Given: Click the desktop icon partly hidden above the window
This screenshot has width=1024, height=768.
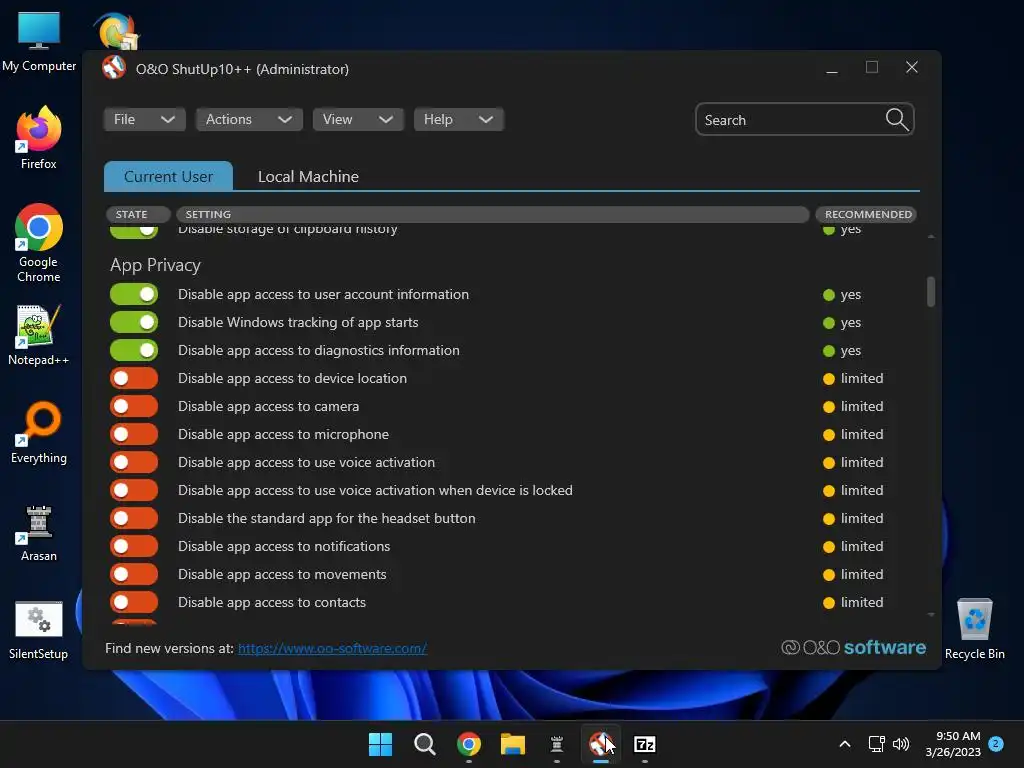Looking at the screenshot, I should point(117,31).
